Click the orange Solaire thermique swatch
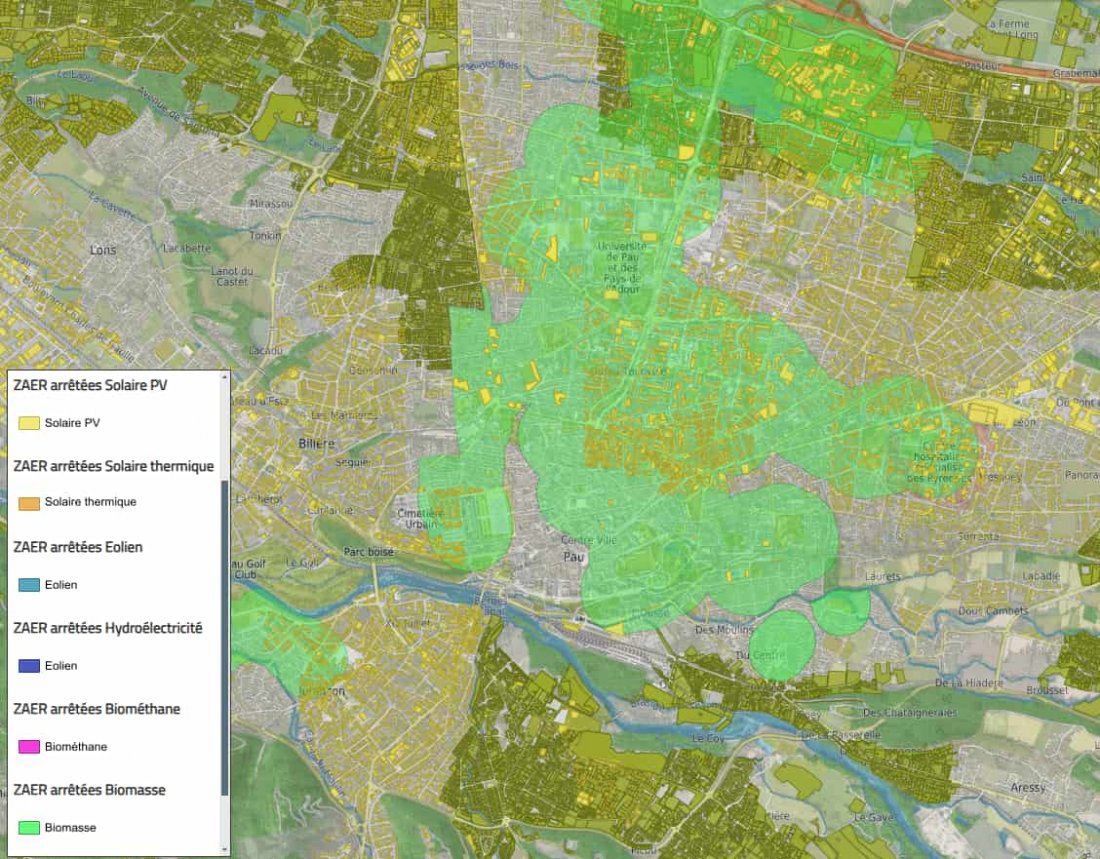 coord(29,502)
